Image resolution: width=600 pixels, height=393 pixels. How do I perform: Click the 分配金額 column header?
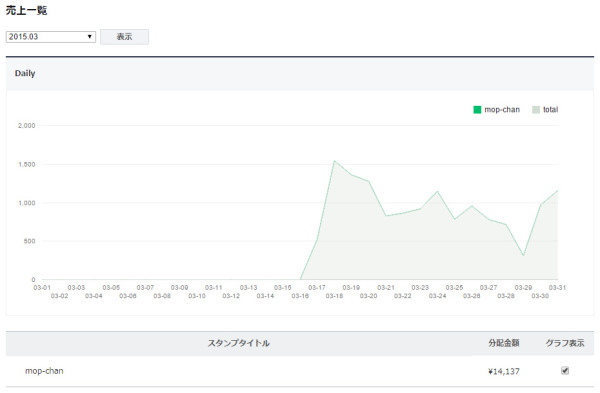click(504, 343)
